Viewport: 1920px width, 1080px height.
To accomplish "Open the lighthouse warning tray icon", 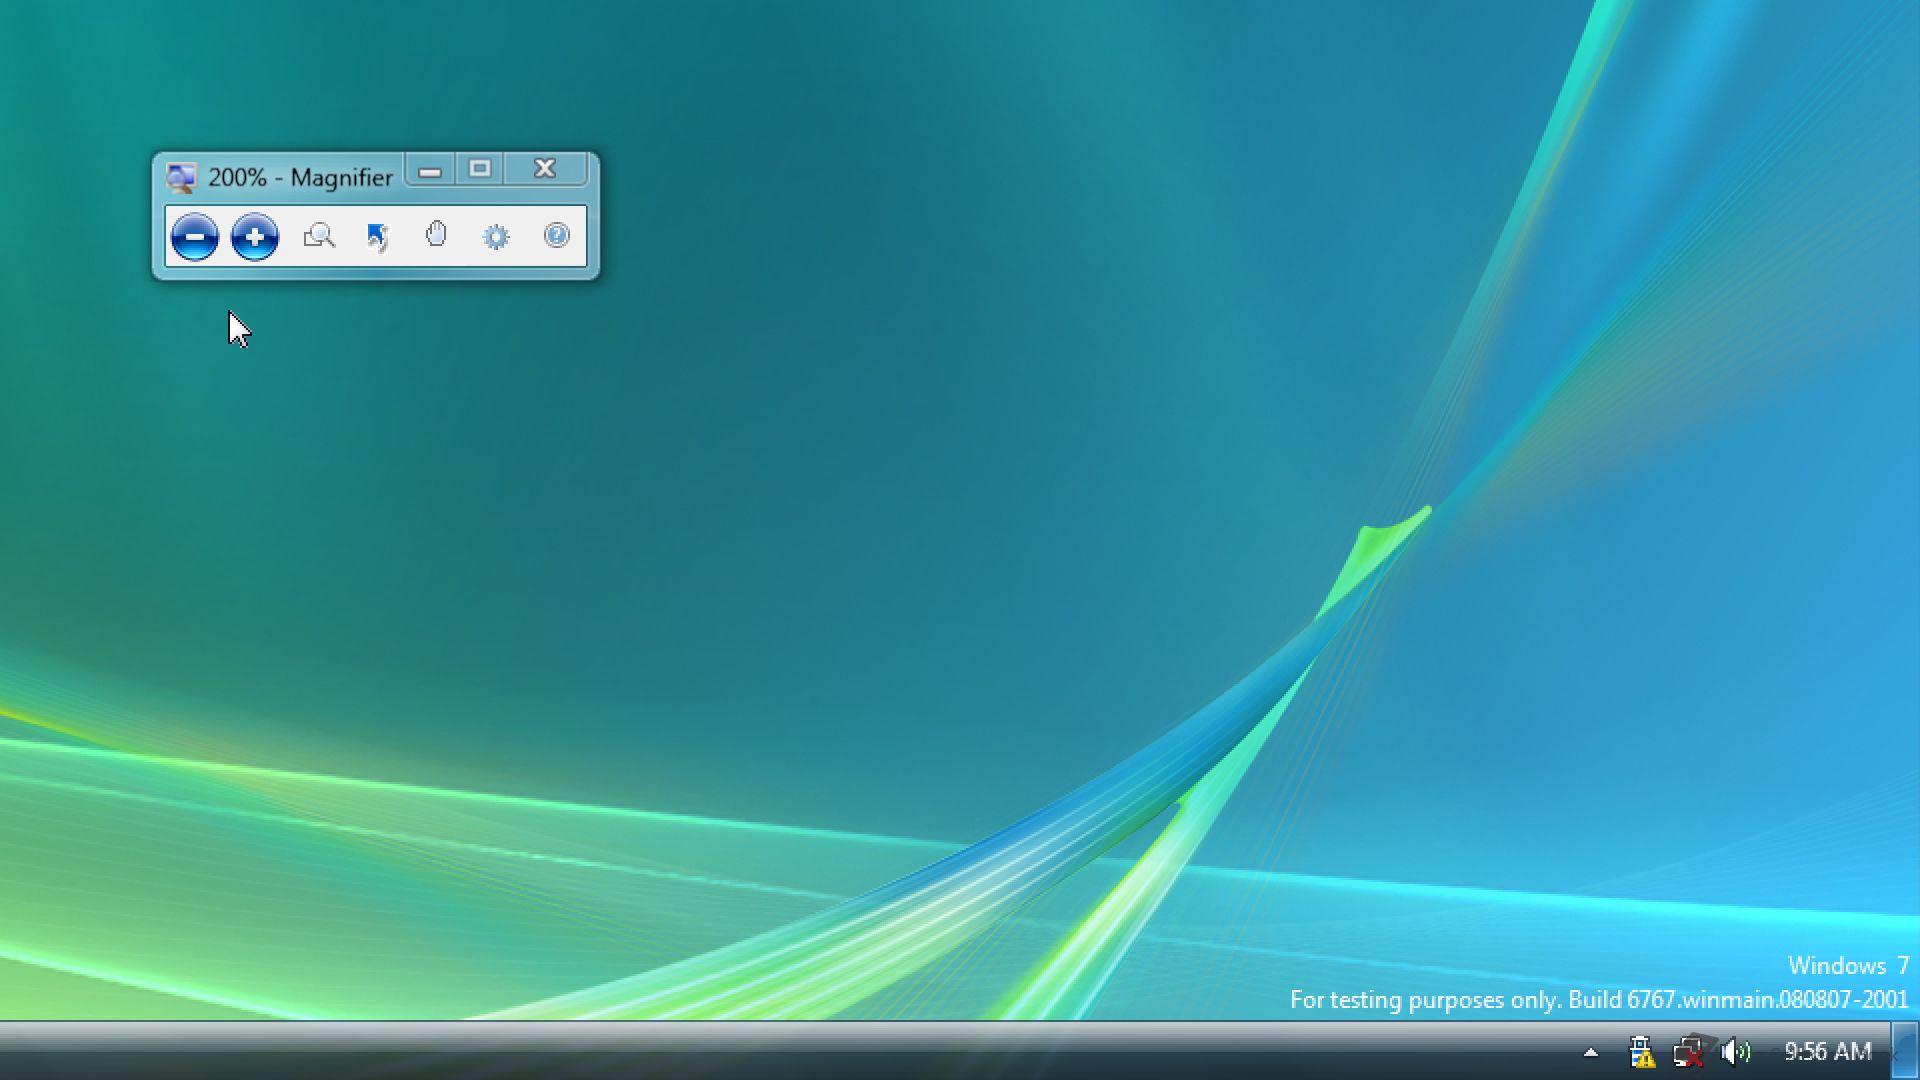I will [x=1641, y=1052].
